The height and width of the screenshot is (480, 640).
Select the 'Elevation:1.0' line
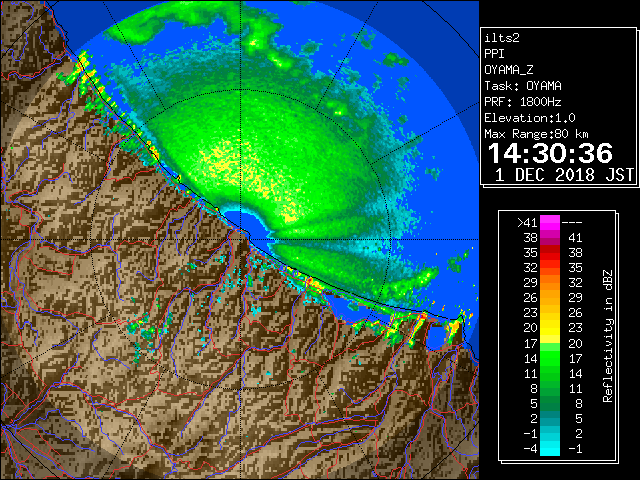(x=530, y=118)
